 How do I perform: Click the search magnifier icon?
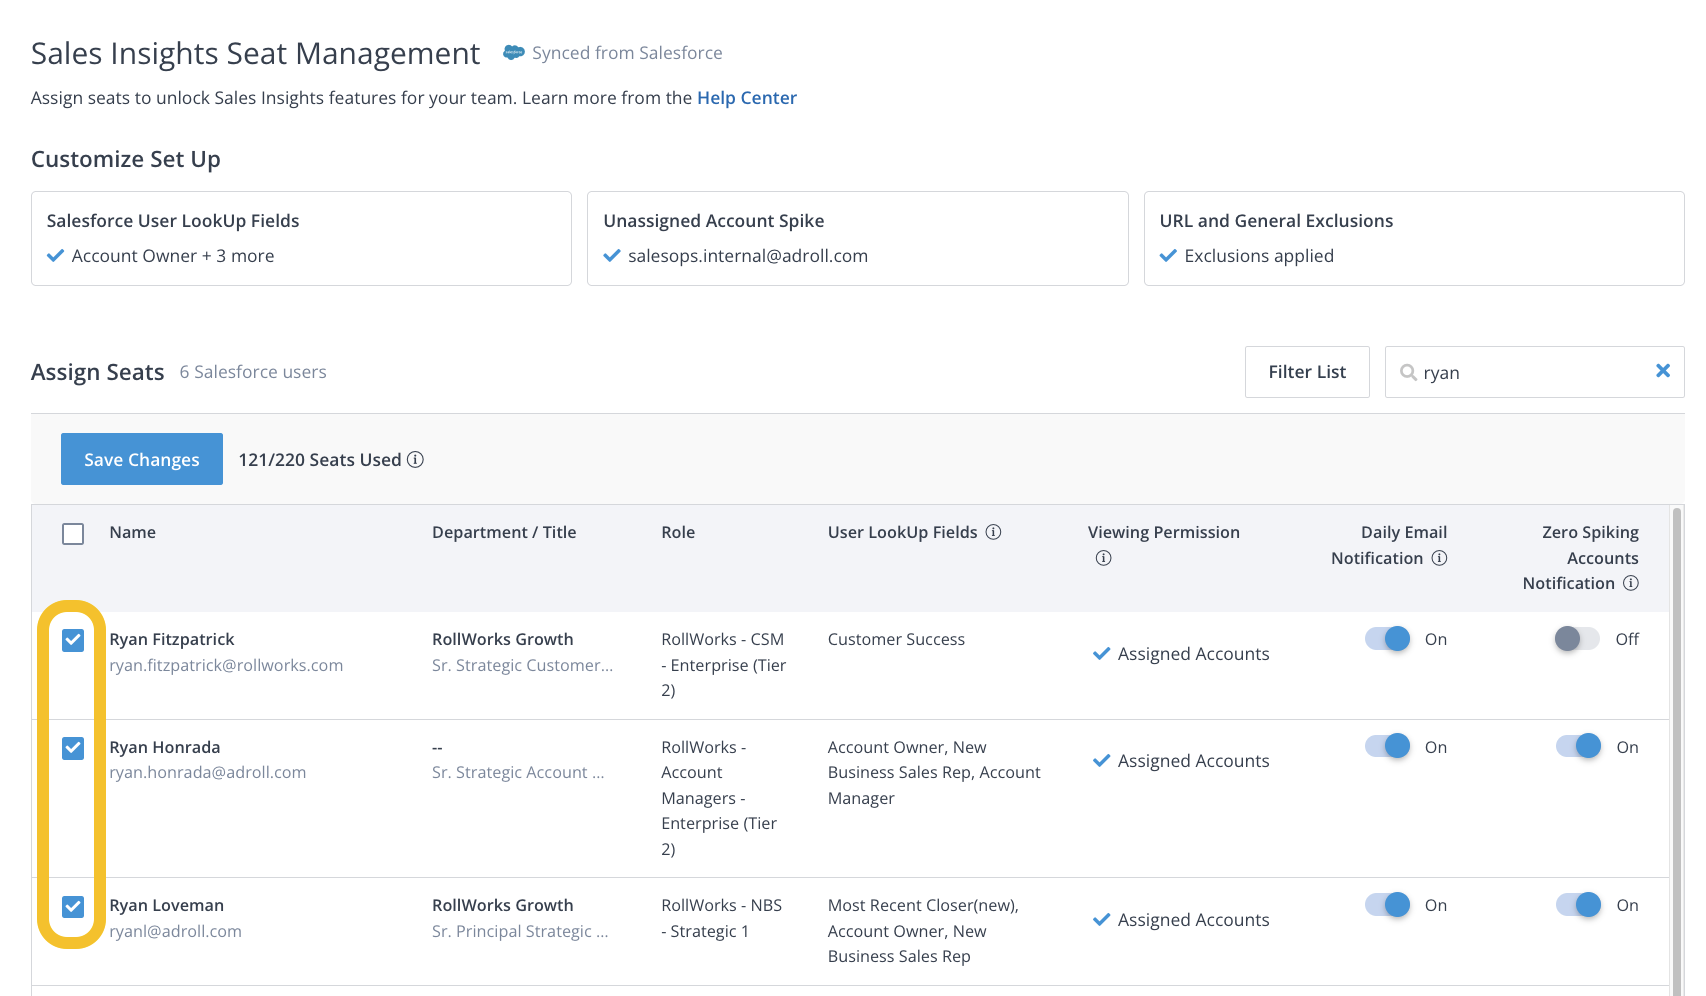click(1408, 372)
